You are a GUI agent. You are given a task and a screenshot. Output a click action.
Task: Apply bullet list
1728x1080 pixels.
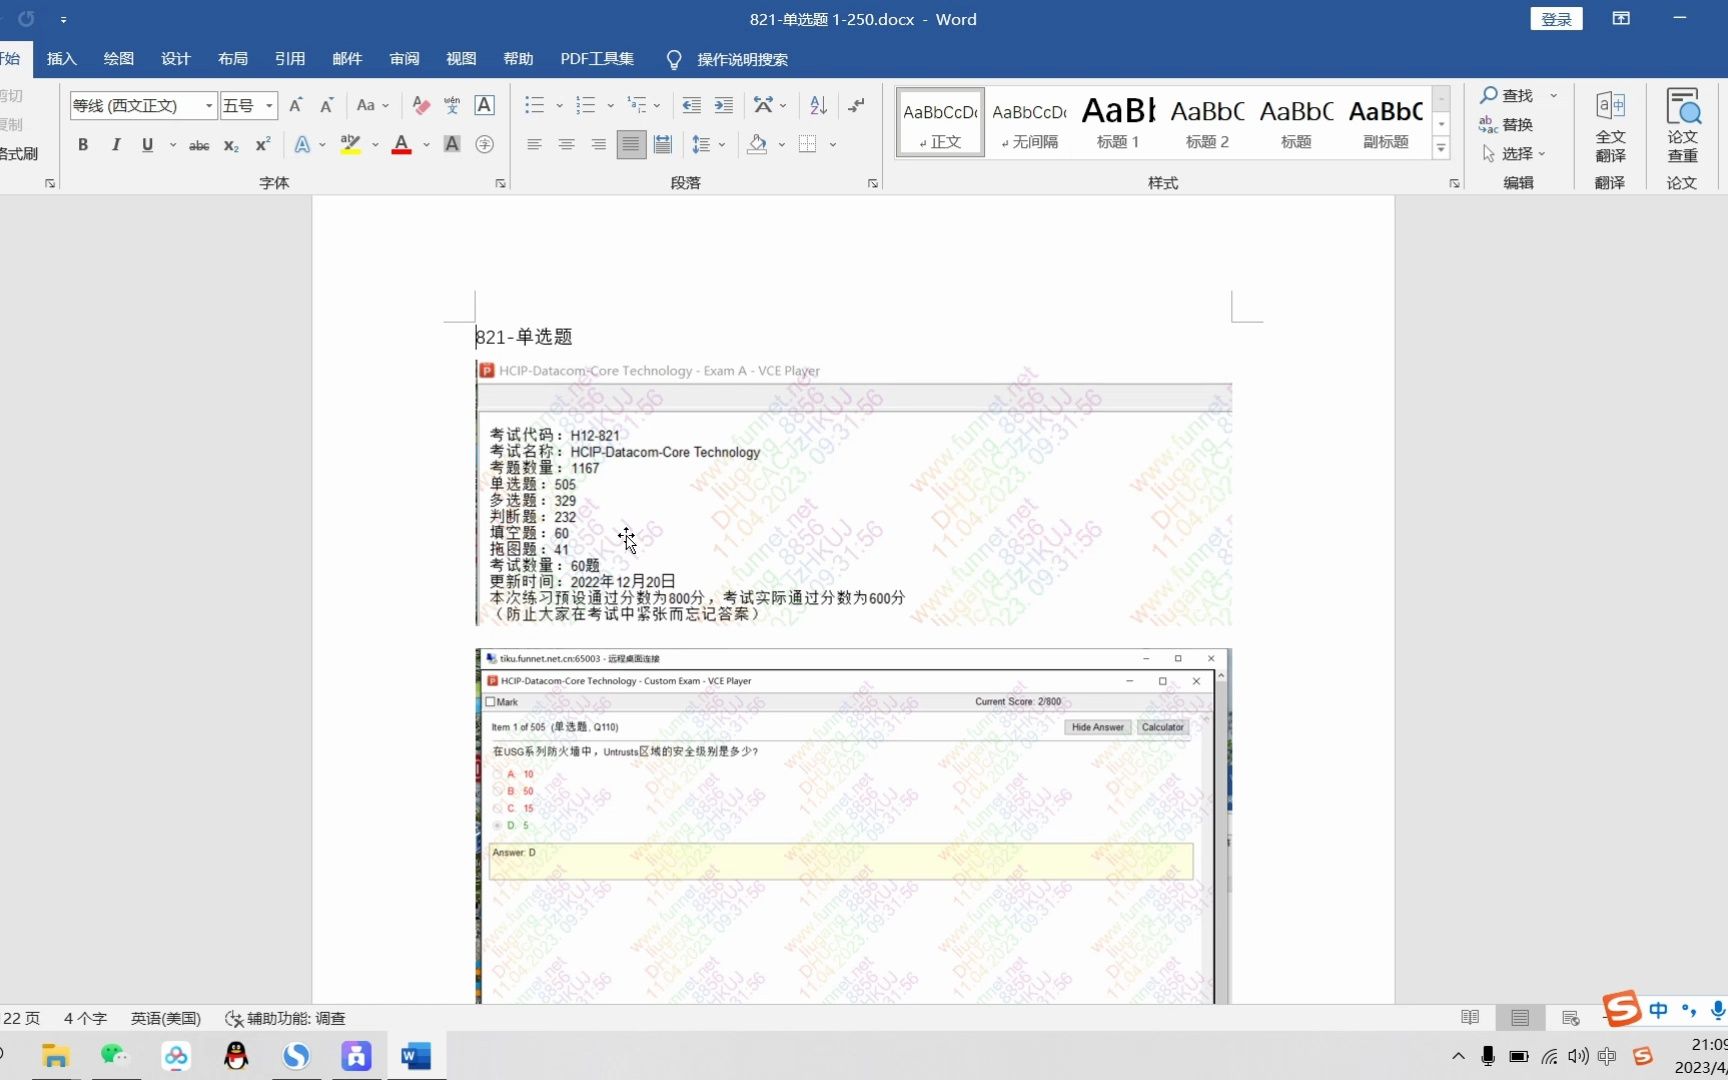[x=535, y=105]
